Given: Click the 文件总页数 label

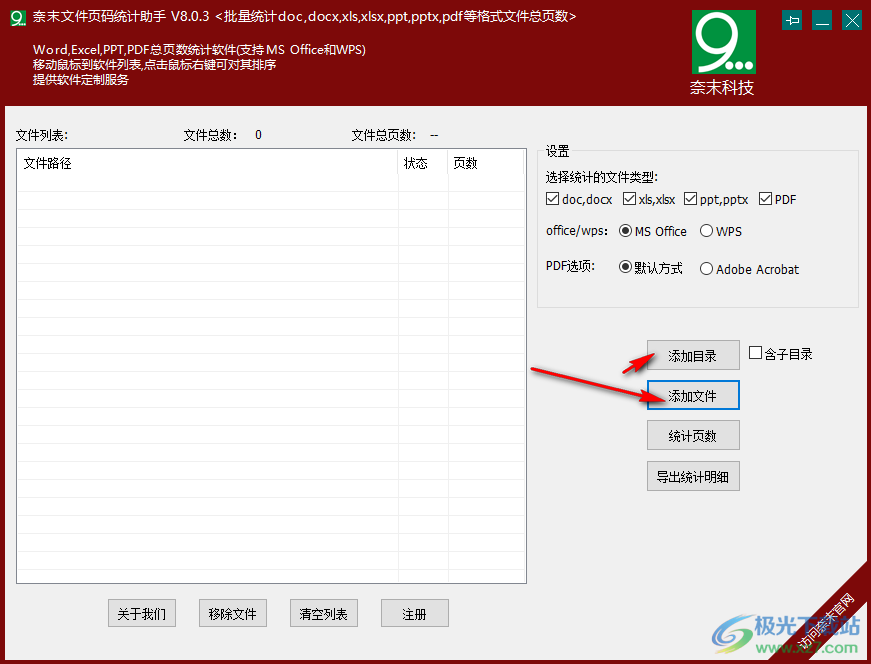Looking at the screenshot, I should click(x=383, y=135).
